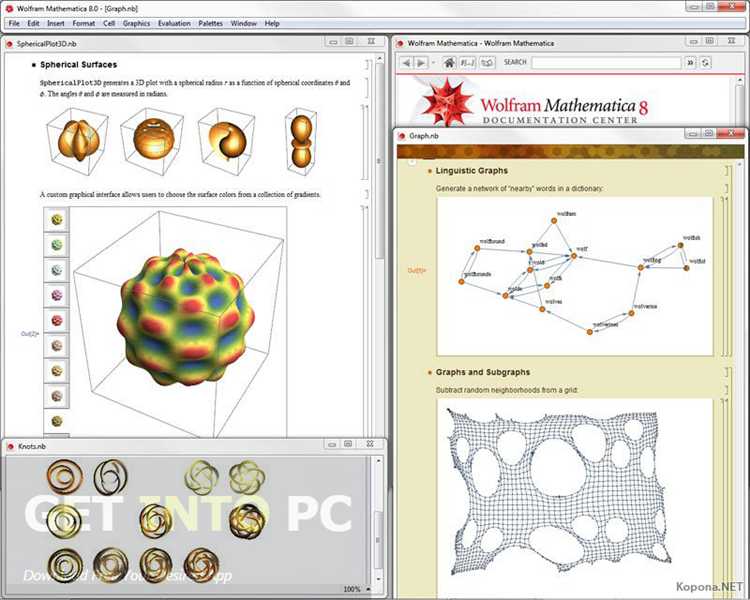Open the Palettes menu
Screen dimensions: 750x600
[210, 23]
